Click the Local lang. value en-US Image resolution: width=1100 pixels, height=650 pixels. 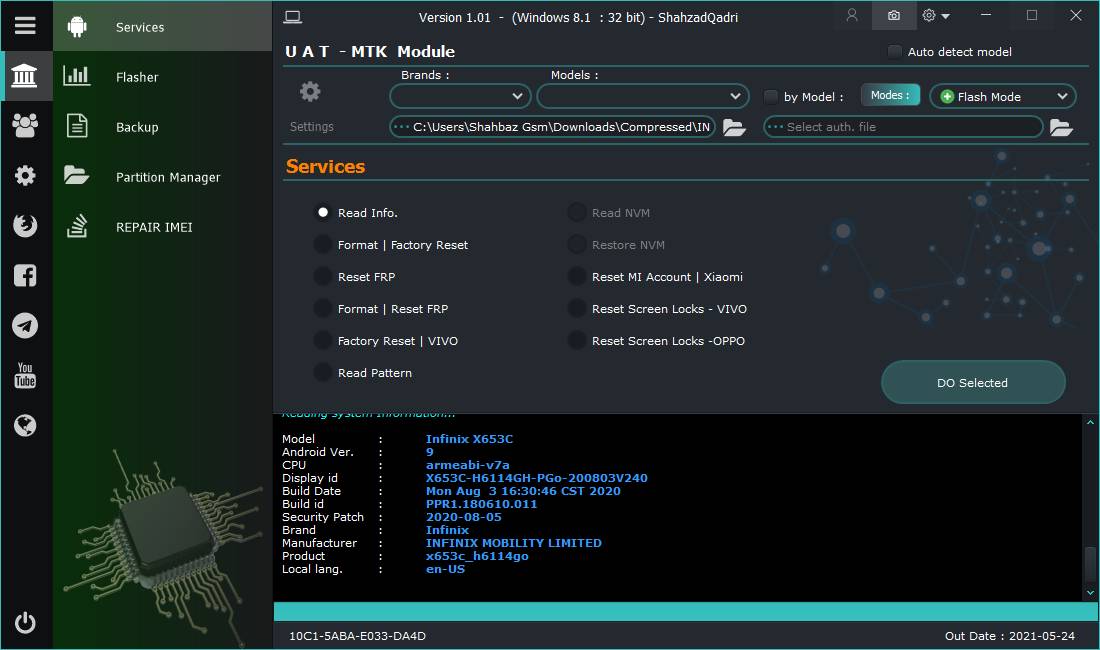(445, 569)
